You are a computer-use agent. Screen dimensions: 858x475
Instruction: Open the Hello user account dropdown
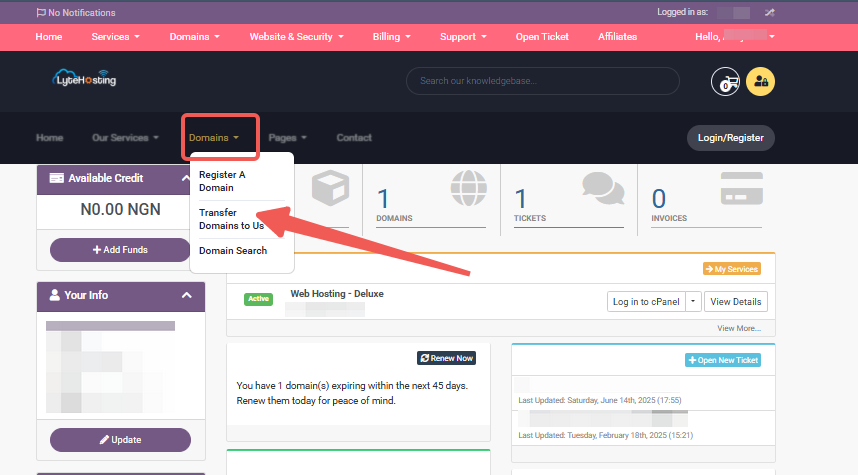click(x=735, y=37)
